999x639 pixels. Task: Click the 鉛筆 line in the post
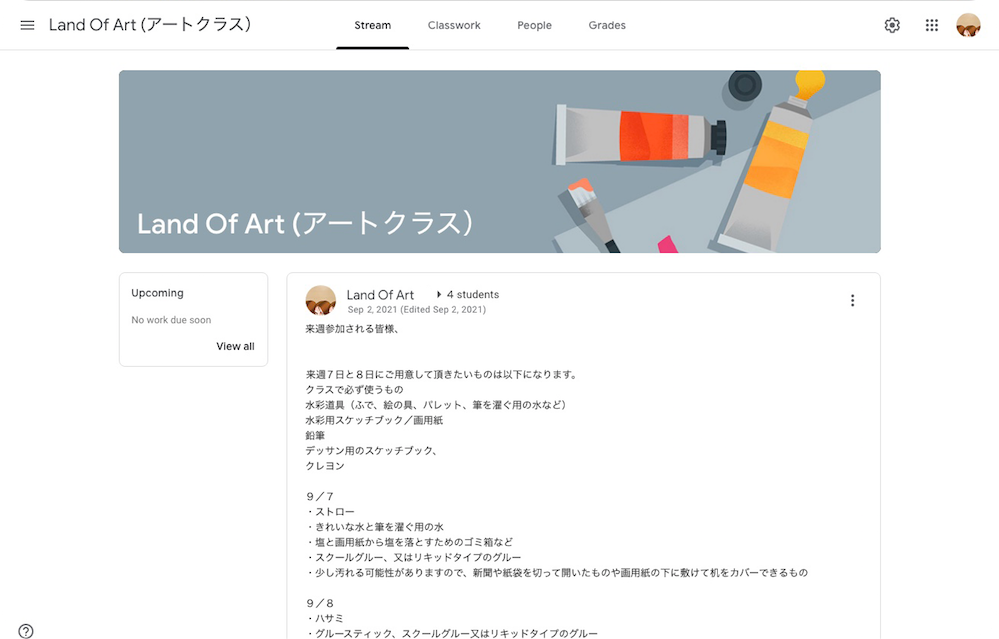[315, 435]
